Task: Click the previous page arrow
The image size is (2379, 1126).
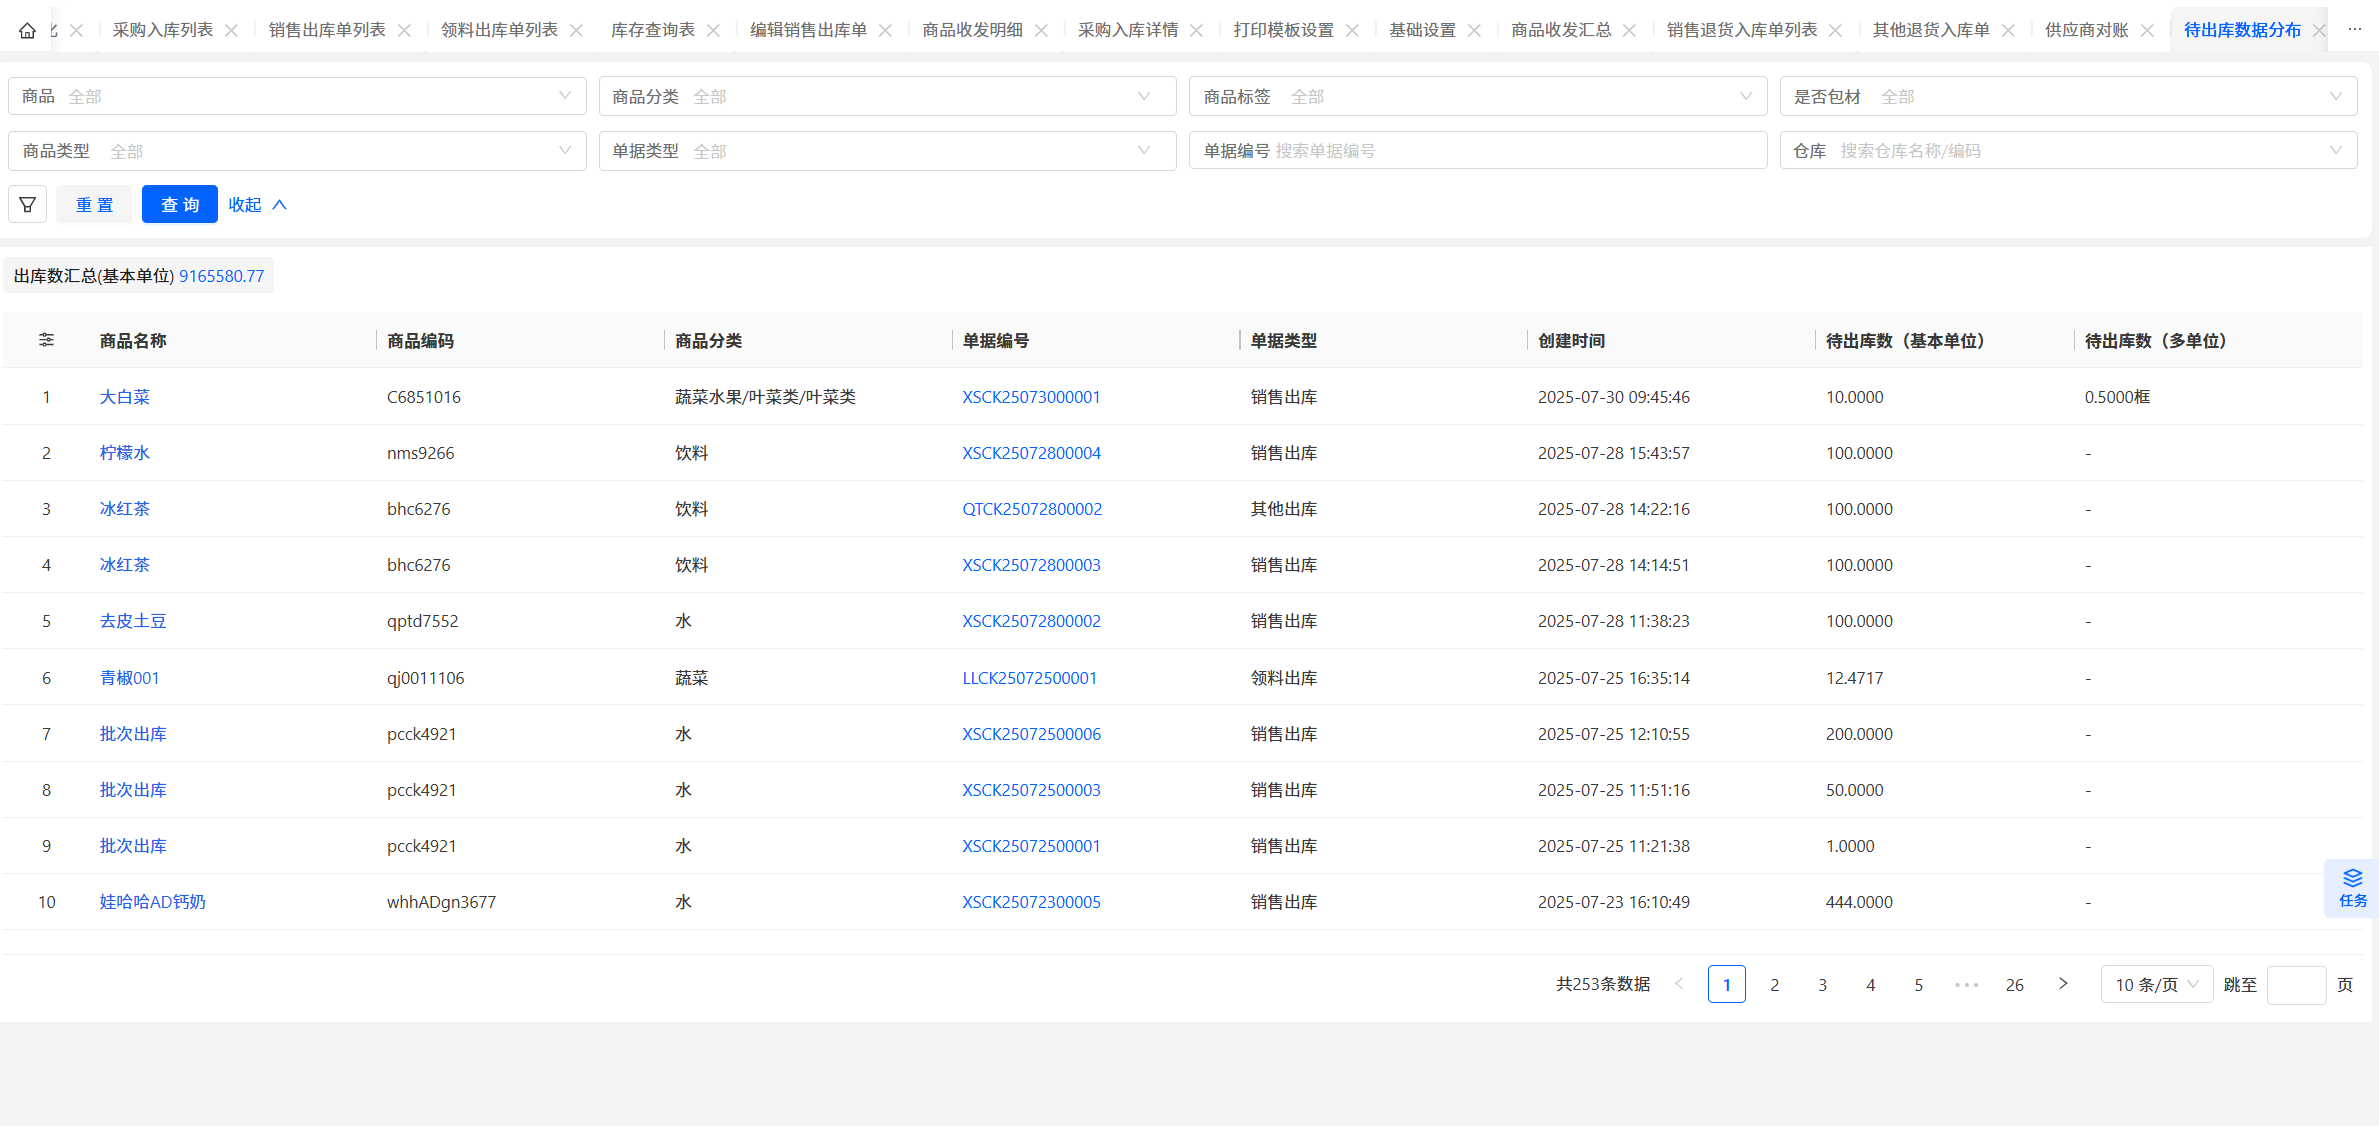Action: pyautogui.click(x=1679, y=984)
